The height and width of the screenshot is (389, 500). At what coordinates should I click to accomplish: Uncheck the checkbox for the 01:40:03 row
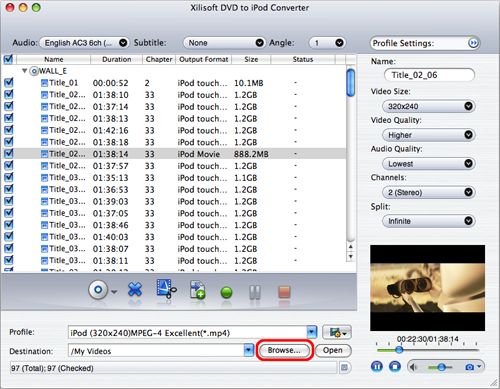coord(9,236)
